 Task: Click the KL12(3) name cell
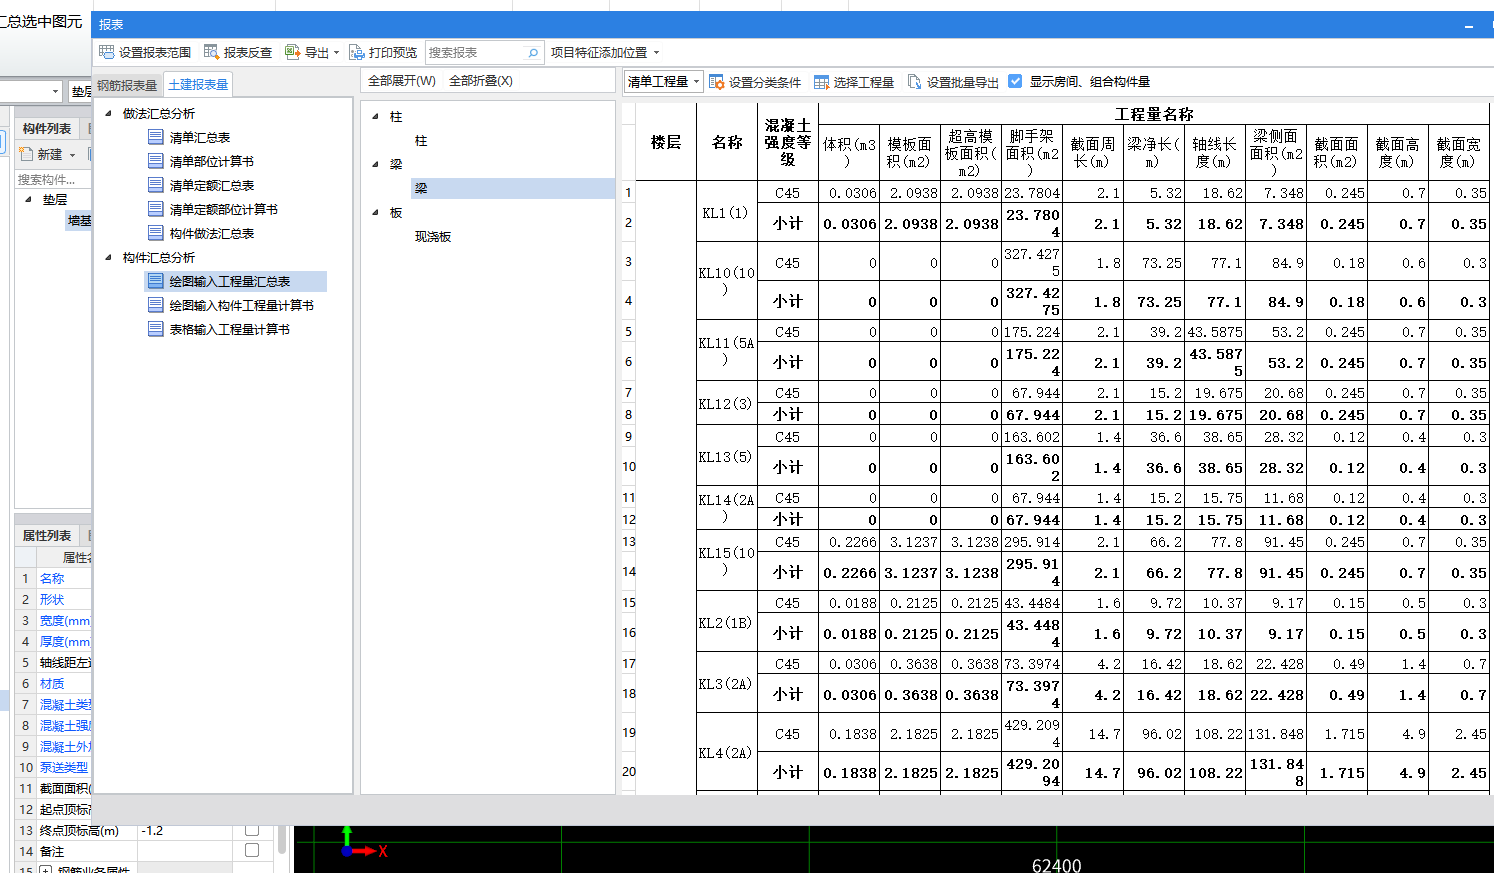726,403
